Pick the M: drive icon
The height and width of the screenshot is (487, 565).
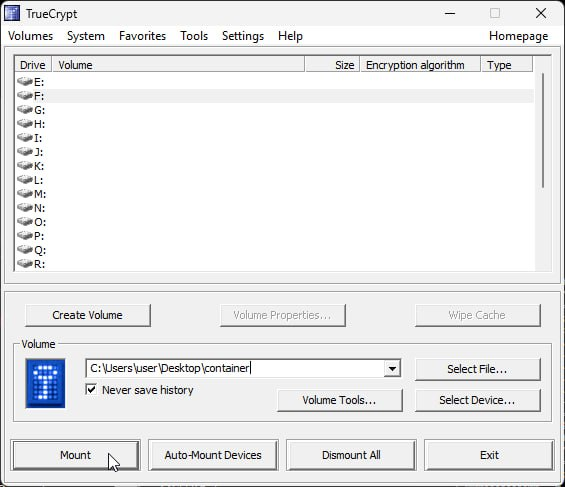tap(25, 193)
